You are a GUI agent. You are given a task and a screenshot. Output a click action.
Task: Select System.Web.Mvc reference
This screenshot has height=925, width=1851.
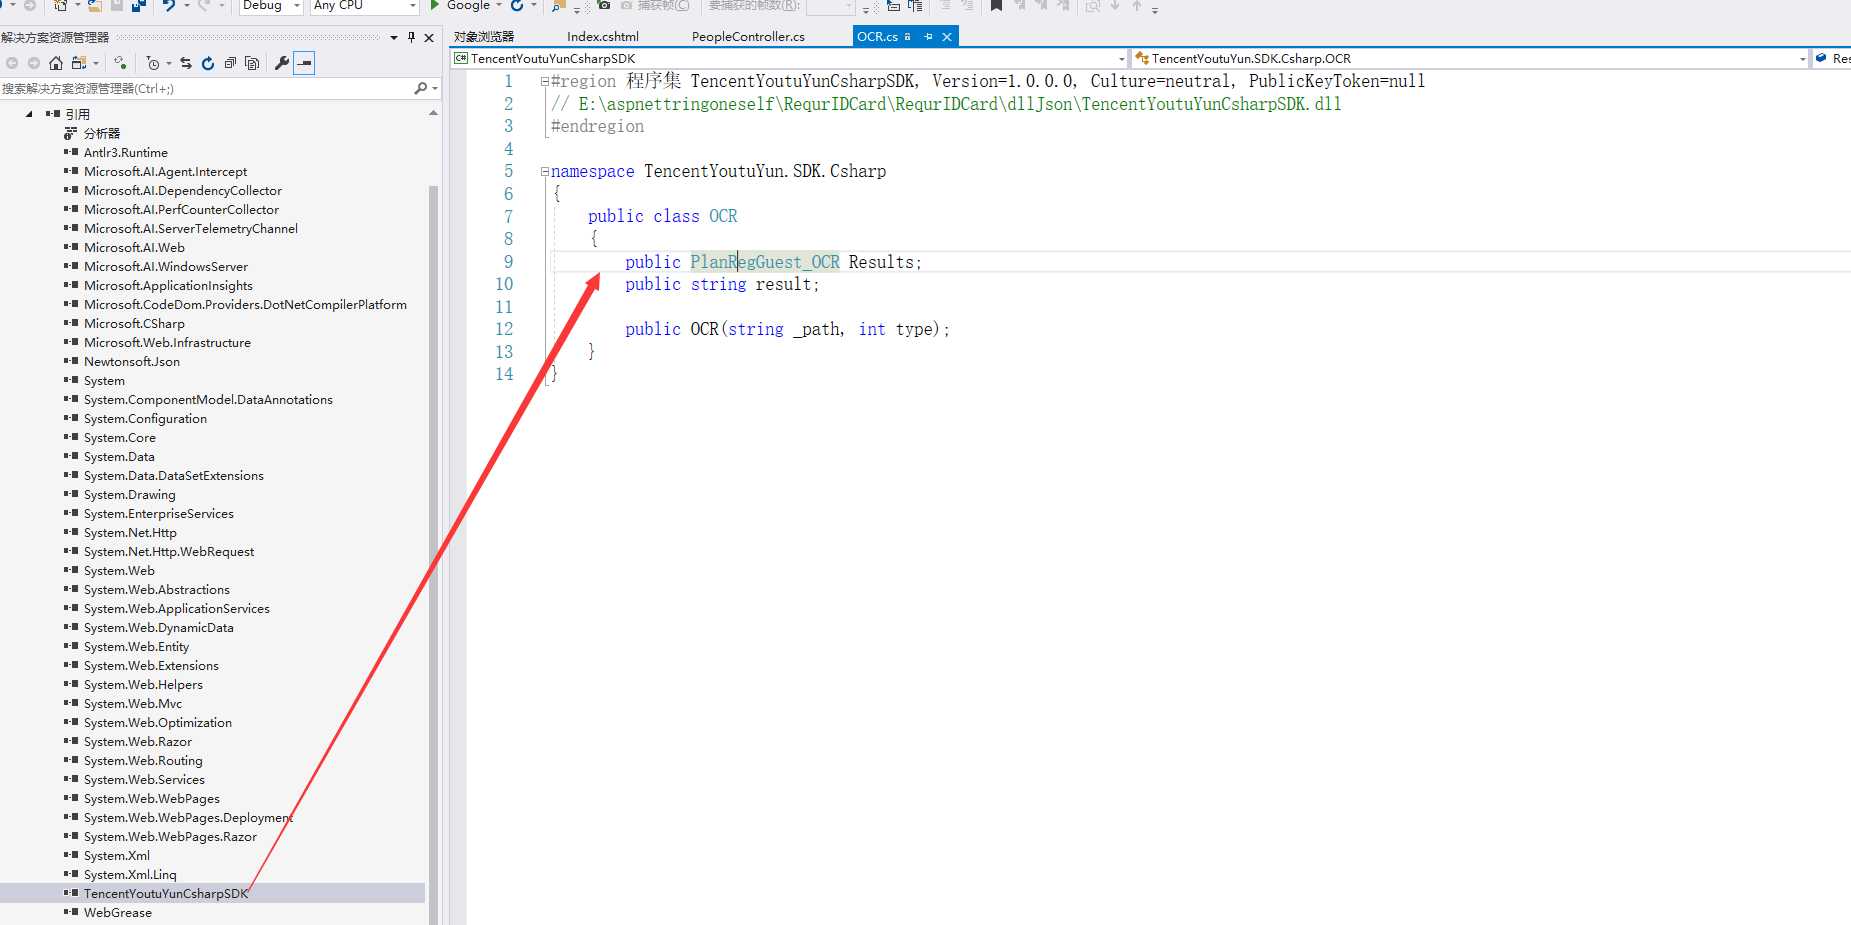133,704
